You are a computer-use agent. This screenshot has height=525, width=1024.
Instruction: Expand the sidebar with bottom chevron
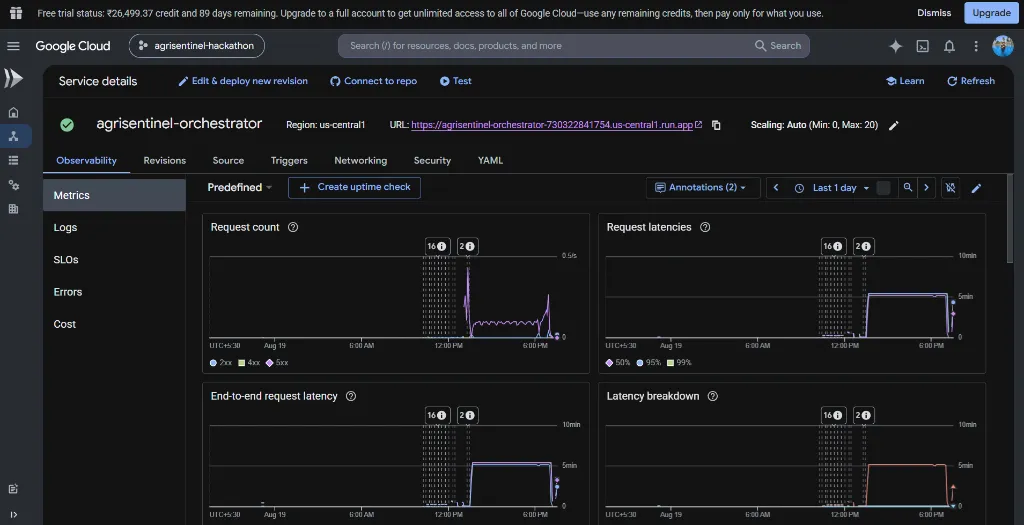(x=13, y=515)
